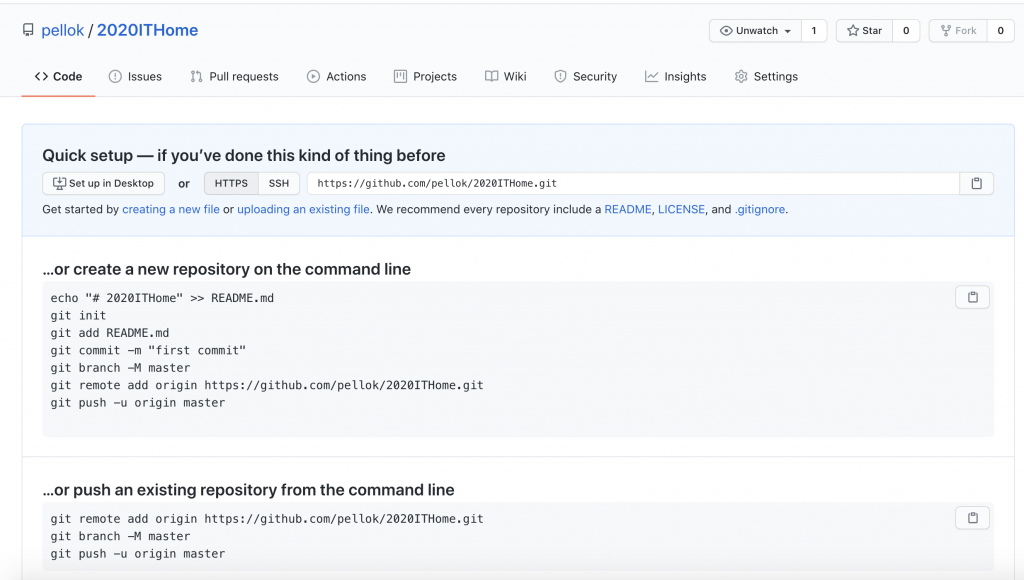This screenshot has height=580, width=1024.
Task: Copy the push existing repository commands
Action: 972,517
